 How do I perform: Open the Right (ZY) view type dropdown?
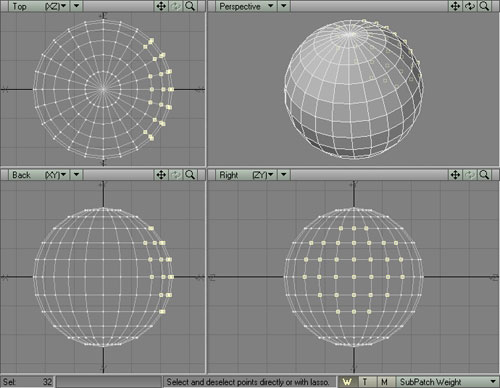(x=246, y=175)
